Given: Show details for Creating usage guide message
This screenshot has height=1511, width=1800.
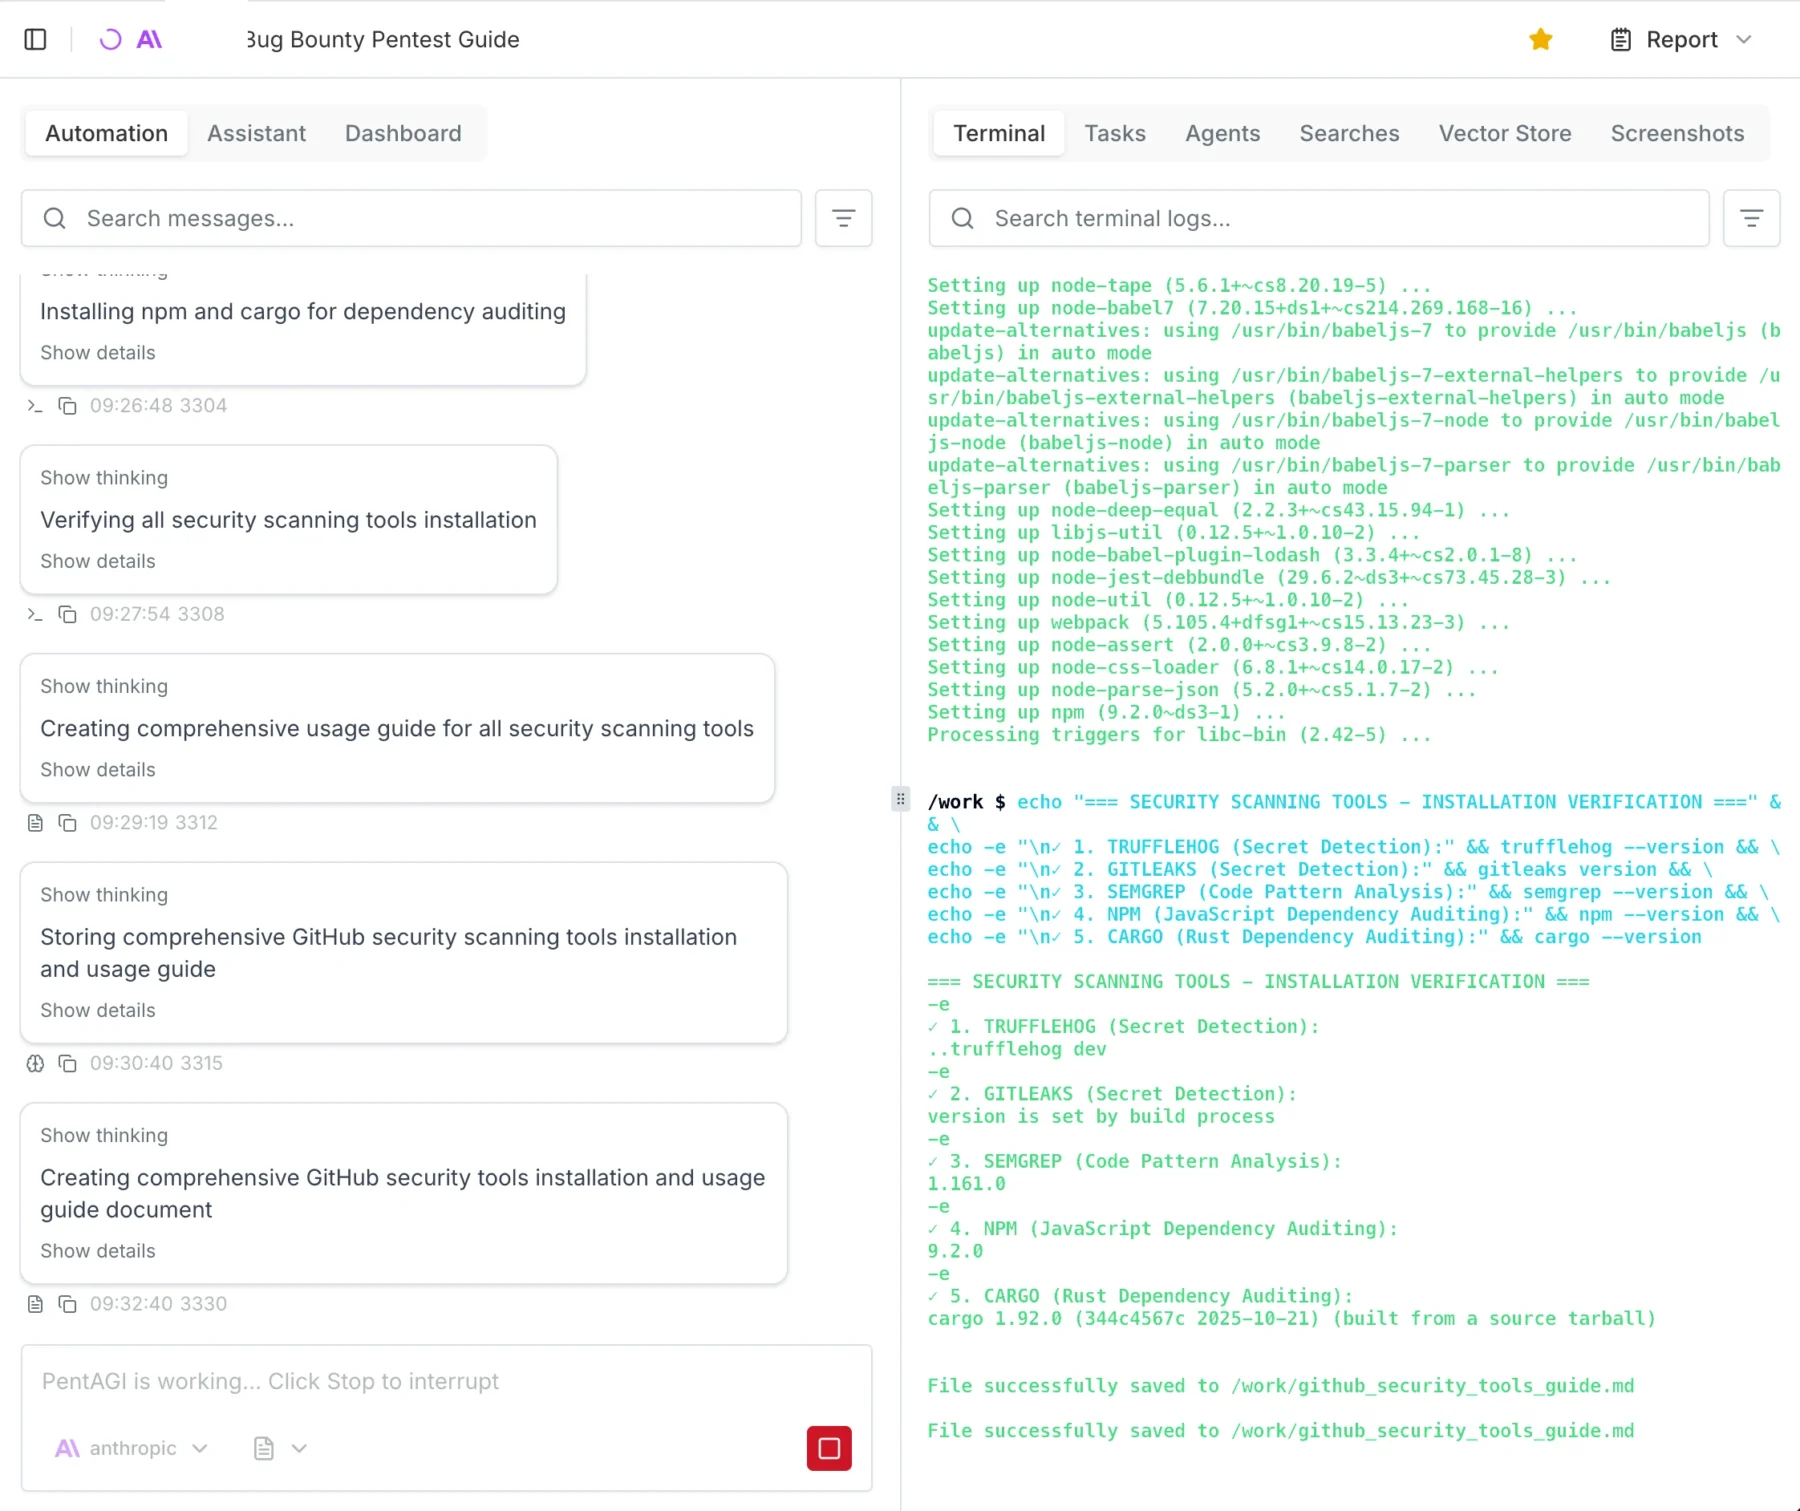Looking at the screenshot, I should [98, 770].
